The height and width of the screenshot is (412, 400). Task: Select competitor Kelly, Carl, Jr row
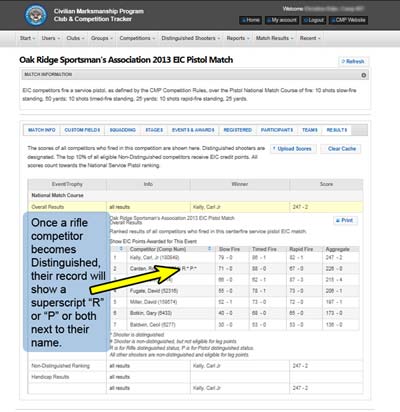[235, 258]
